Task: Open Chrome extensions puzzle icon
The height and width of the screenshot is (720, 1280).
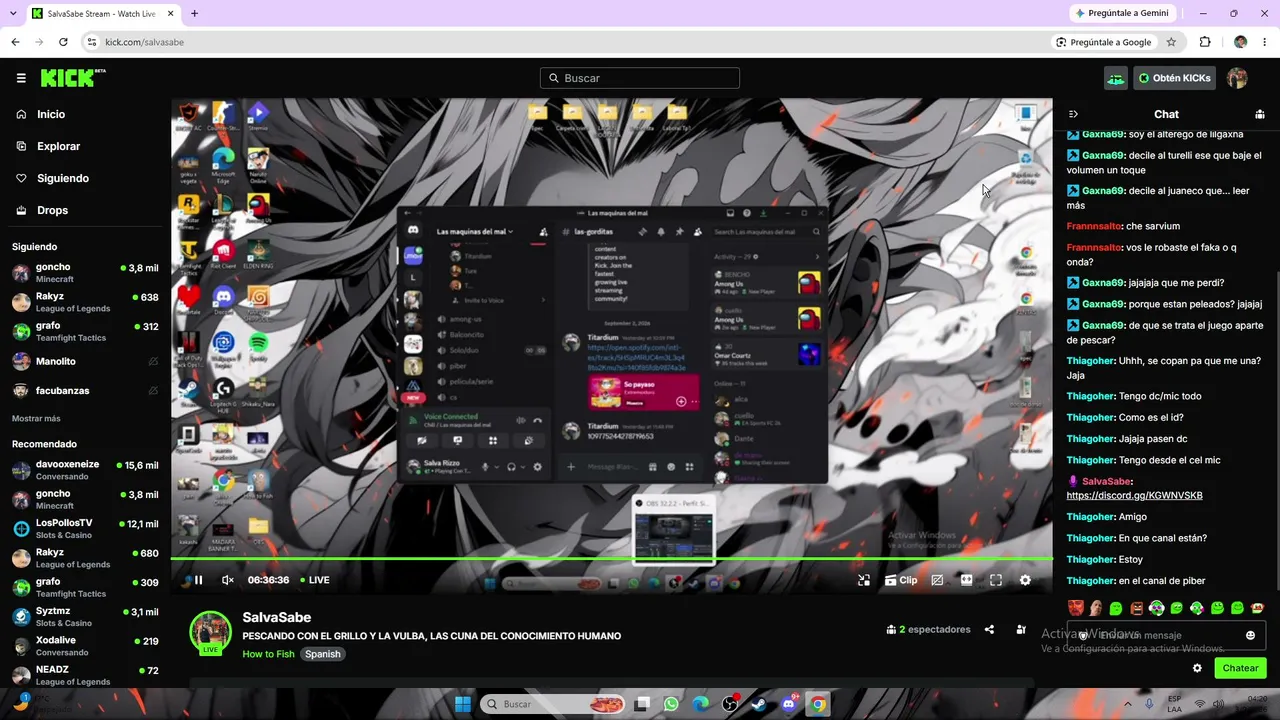Action: click(x=1205, y=42)
